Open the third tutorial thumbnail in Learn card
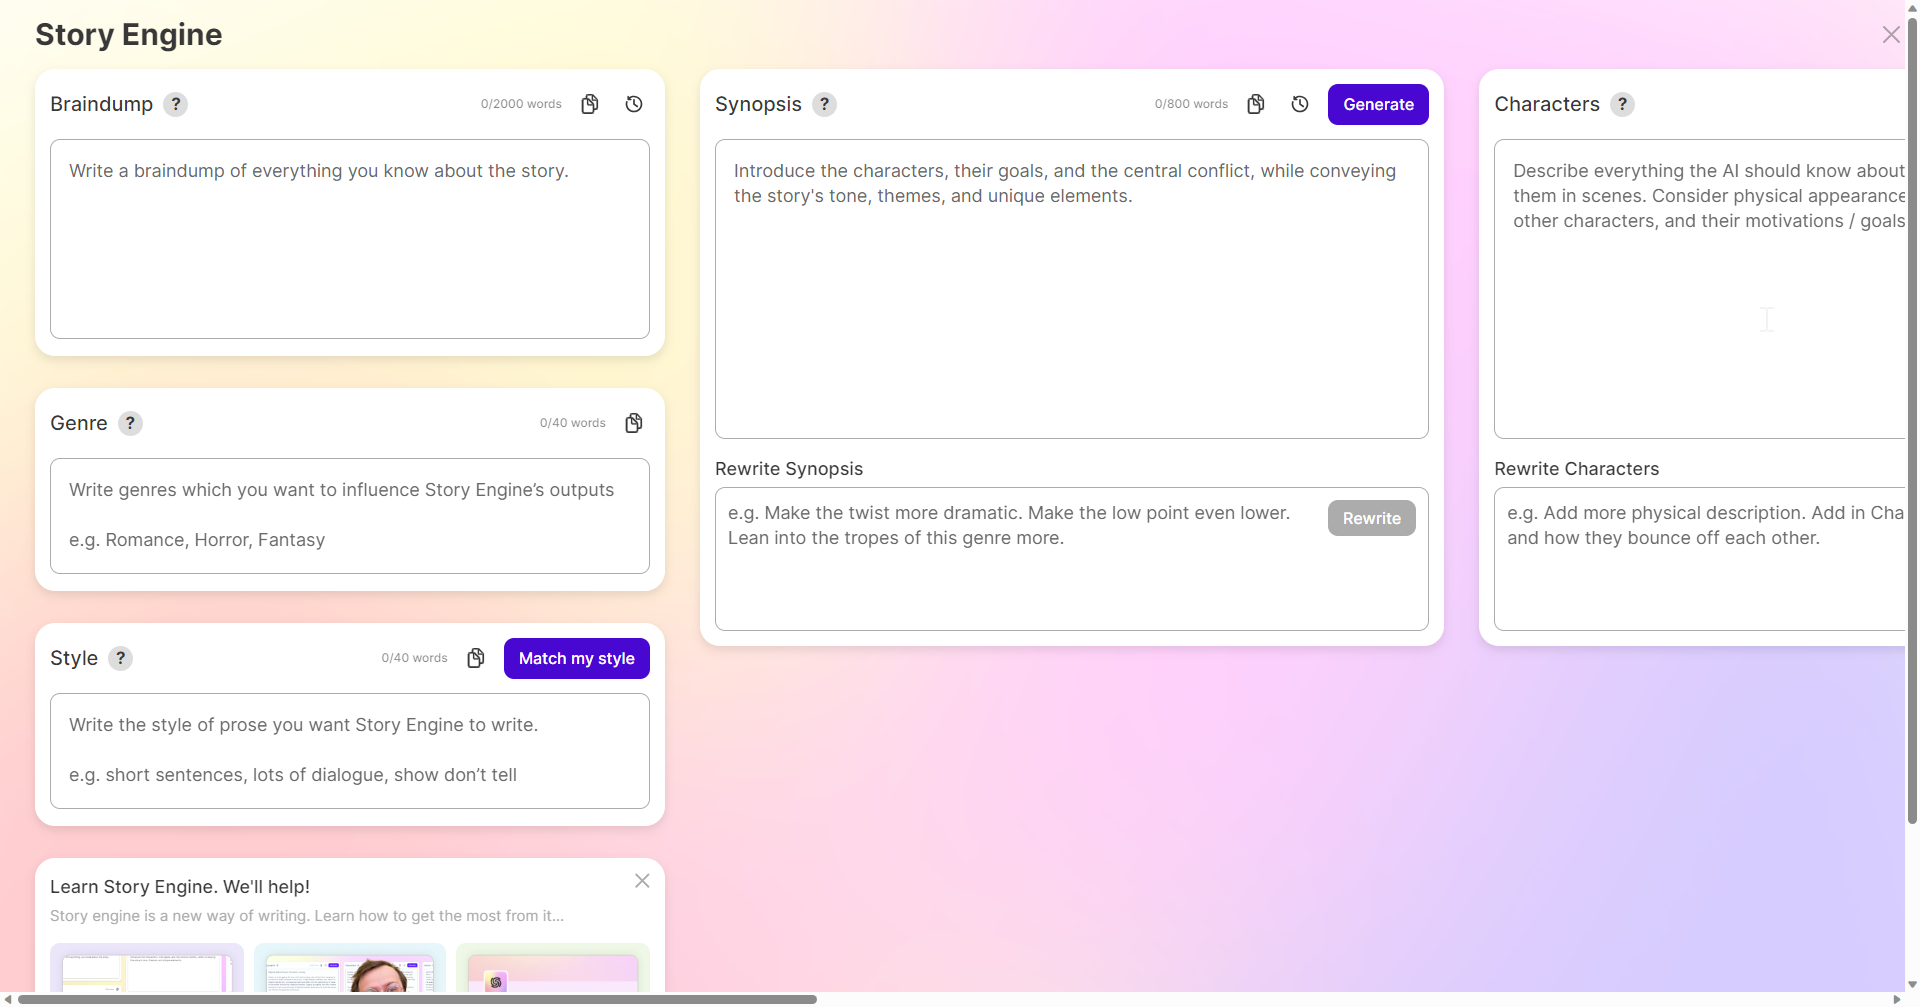The image size is (1920, 1007). pos(553,968)
